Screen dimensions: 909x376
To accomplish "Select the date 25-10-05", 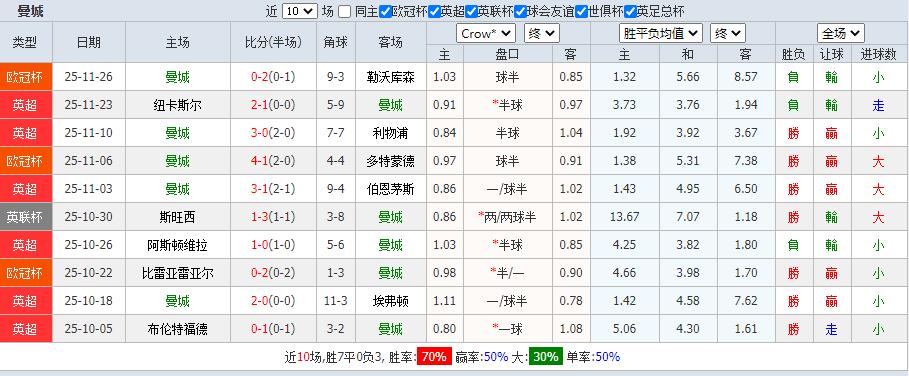I will click(89, 329).
